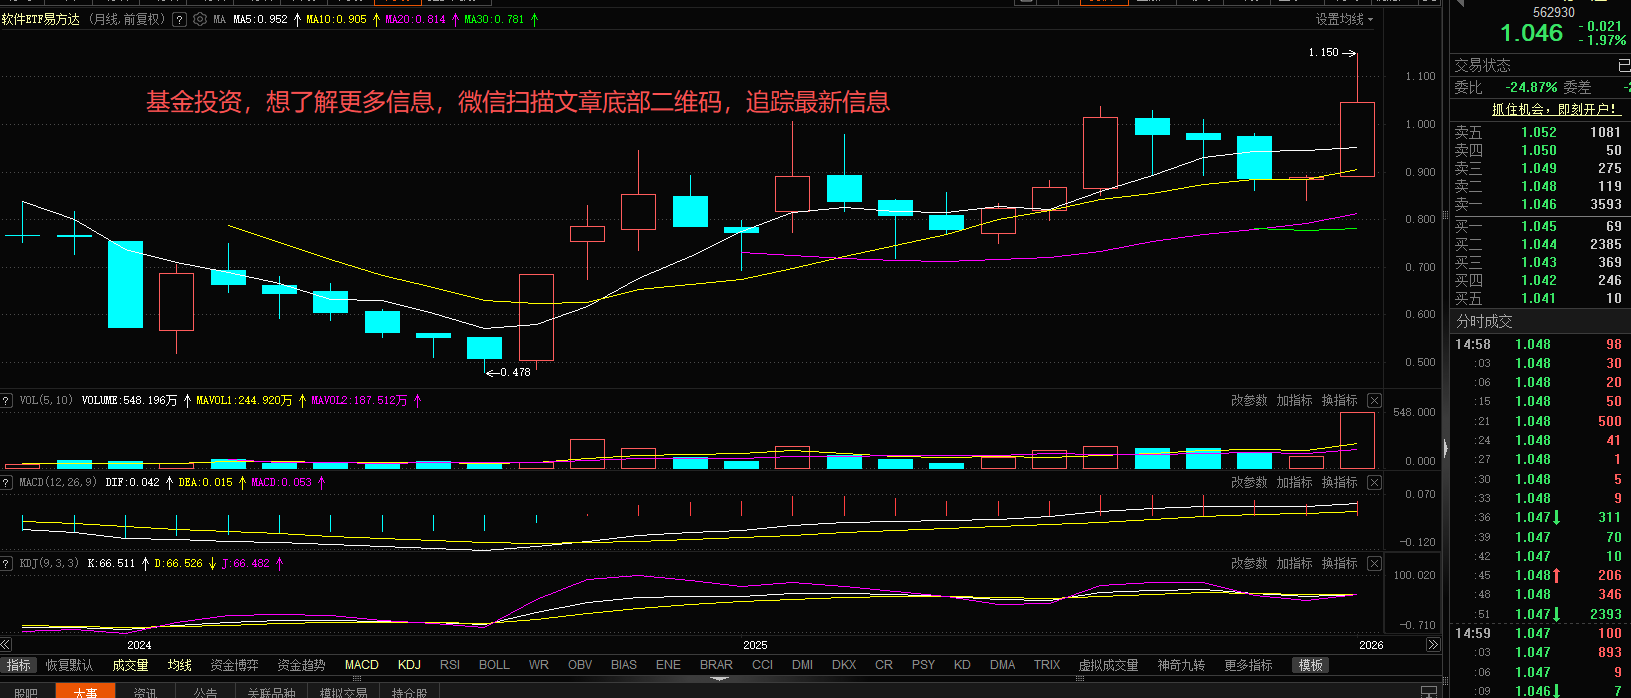
Task: Open 换指标 menu in VOL panel
Action: coord(1339,400)
